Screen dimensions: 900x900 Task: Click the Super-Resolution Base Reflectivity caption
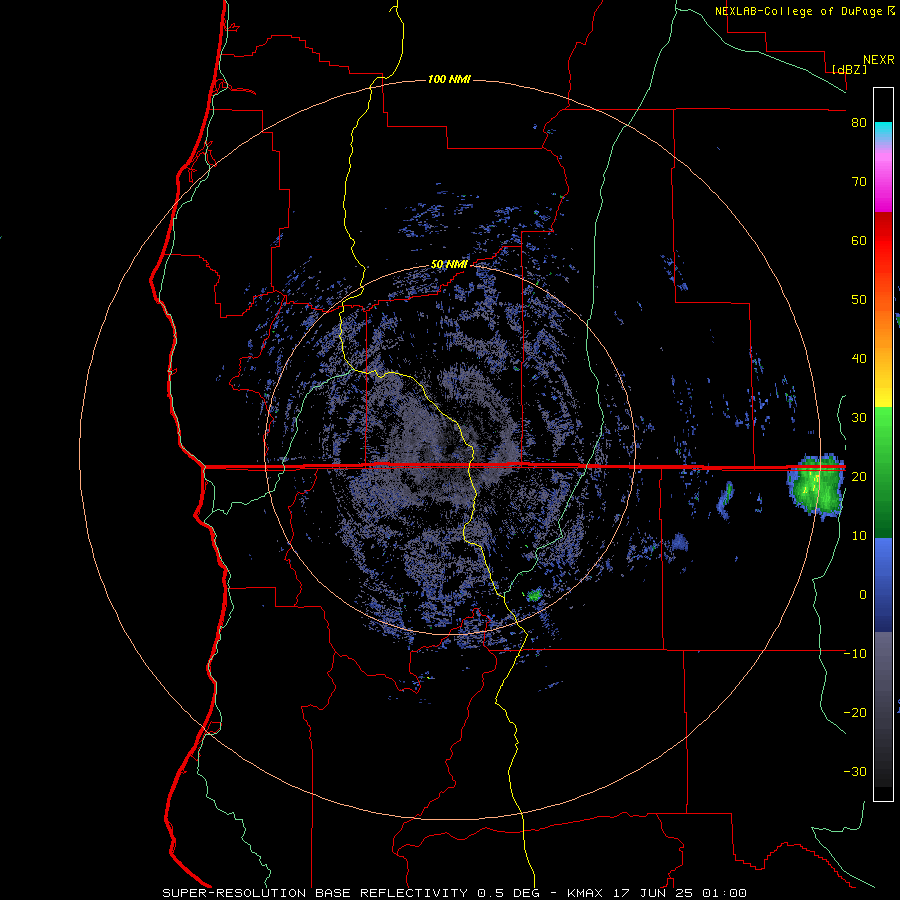click(455, 893)
